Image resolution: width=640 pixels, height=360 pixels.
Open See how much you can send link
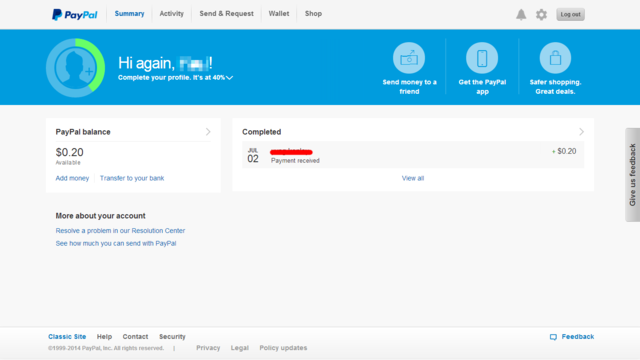[x=116, y=243]
